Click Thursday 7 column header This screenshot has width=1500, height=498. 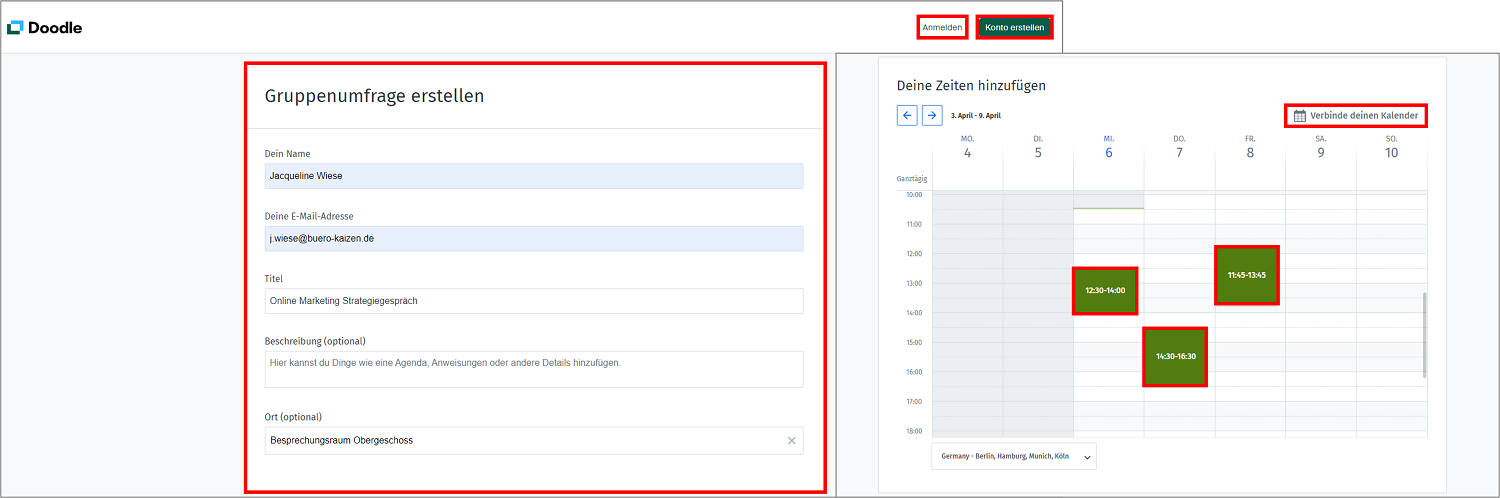click(x=1179, y=147)
